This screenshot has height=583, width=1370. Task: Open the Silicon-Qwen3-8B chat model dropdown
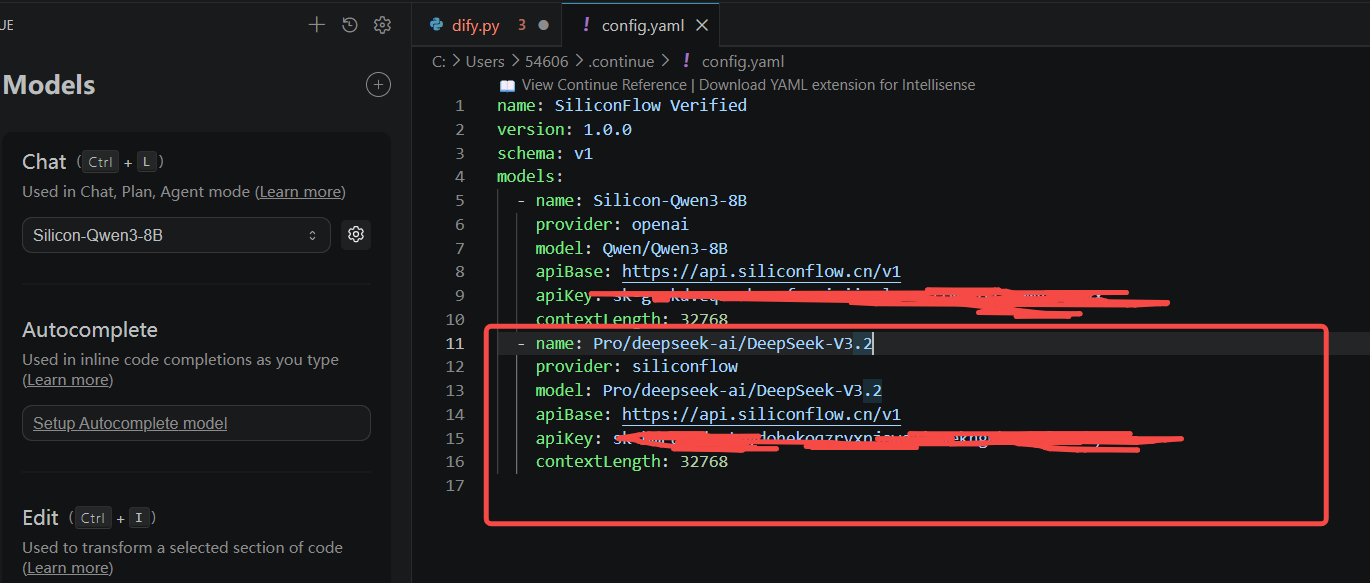point(176,235)
